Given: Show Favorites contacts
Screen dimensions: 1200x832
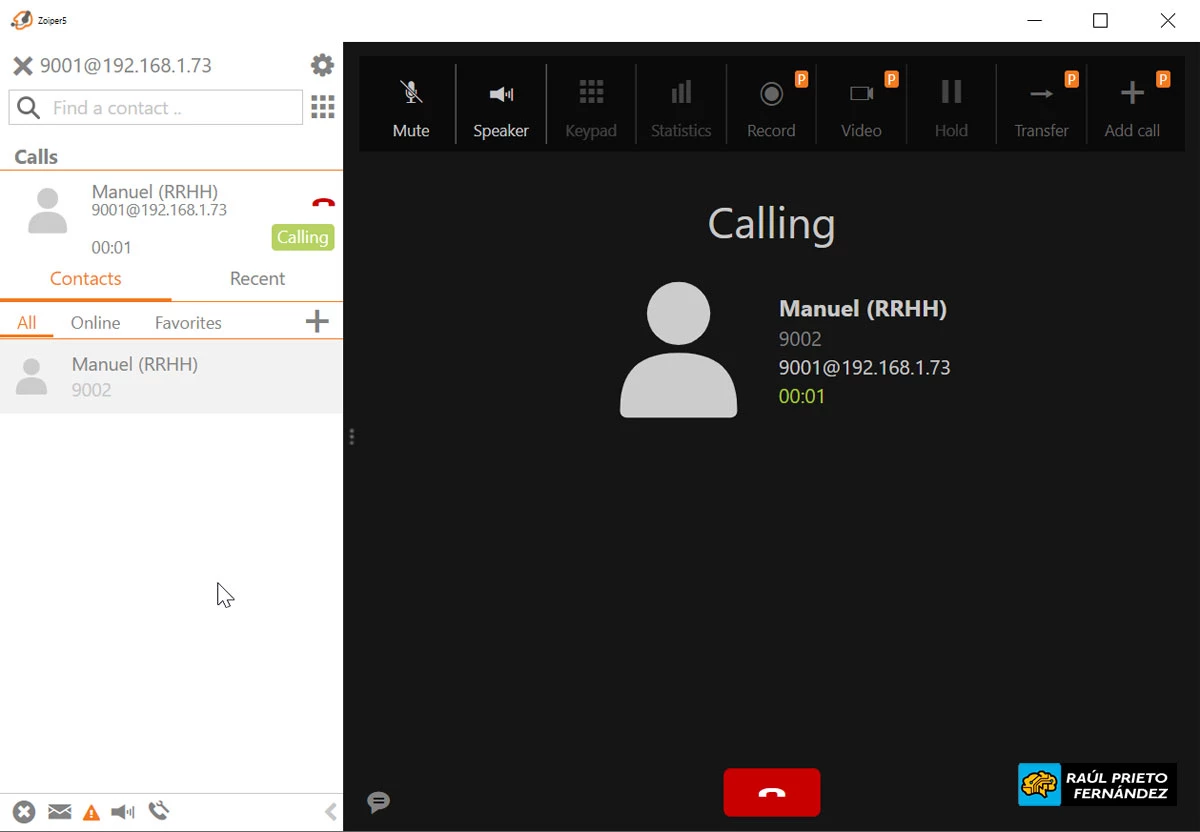Looking at the screenshot, I should [188, 323].
